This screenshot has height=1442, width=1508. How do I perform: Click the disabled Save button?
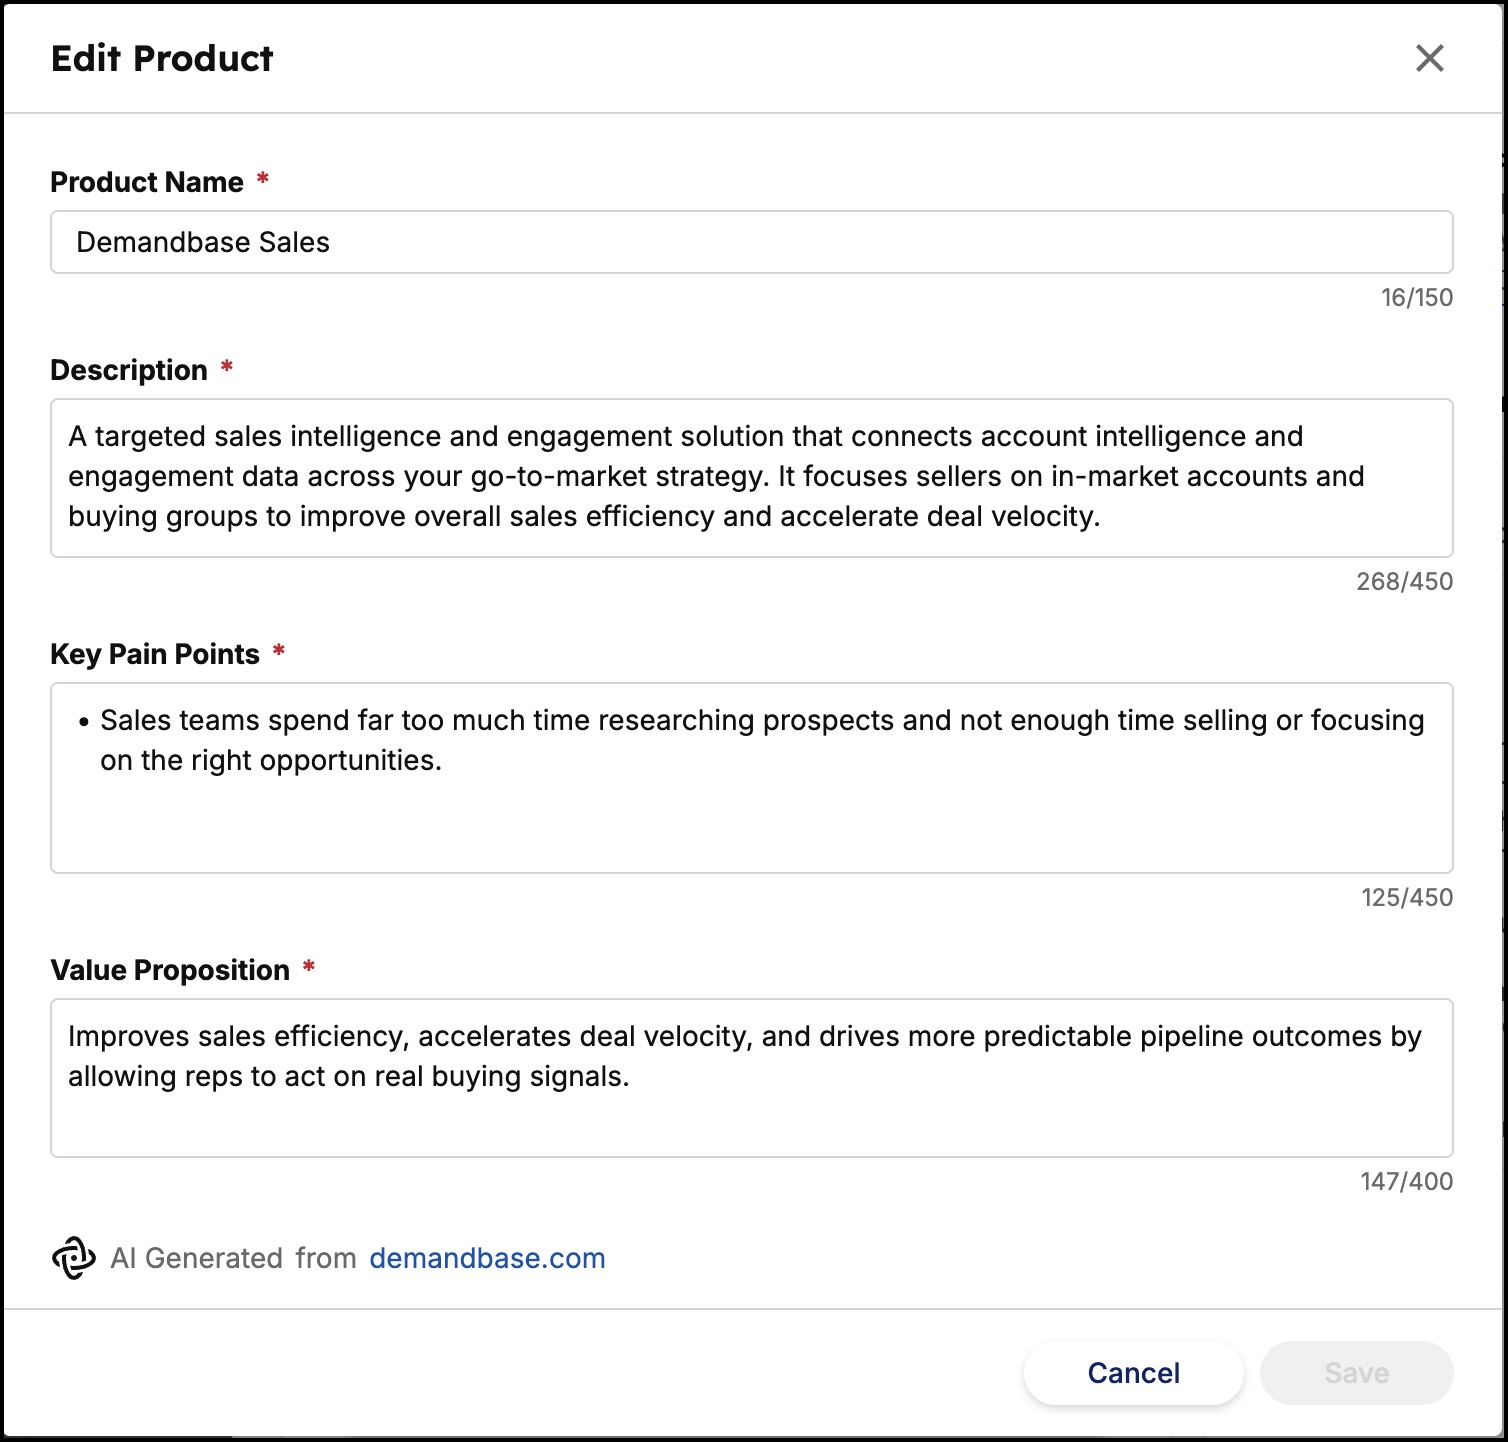pos(1356,1373)
